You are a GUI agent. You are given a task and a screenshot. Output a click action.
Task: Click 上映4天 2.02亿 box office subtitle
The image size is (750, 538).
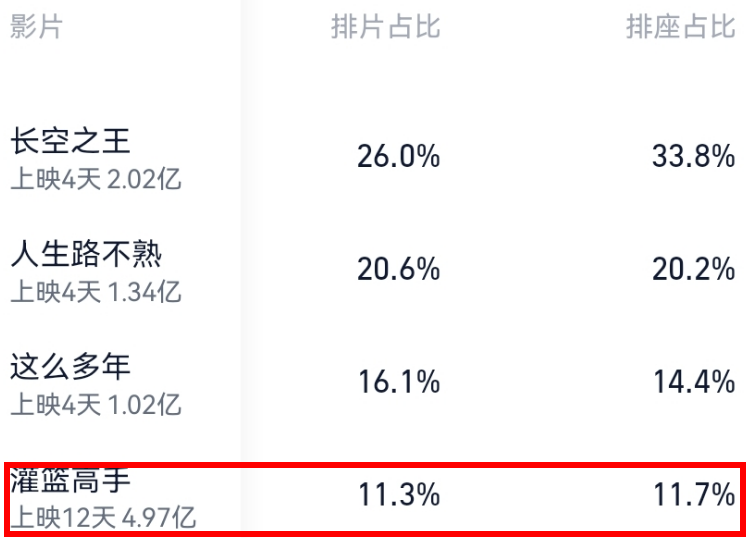(x=96, y=180)
